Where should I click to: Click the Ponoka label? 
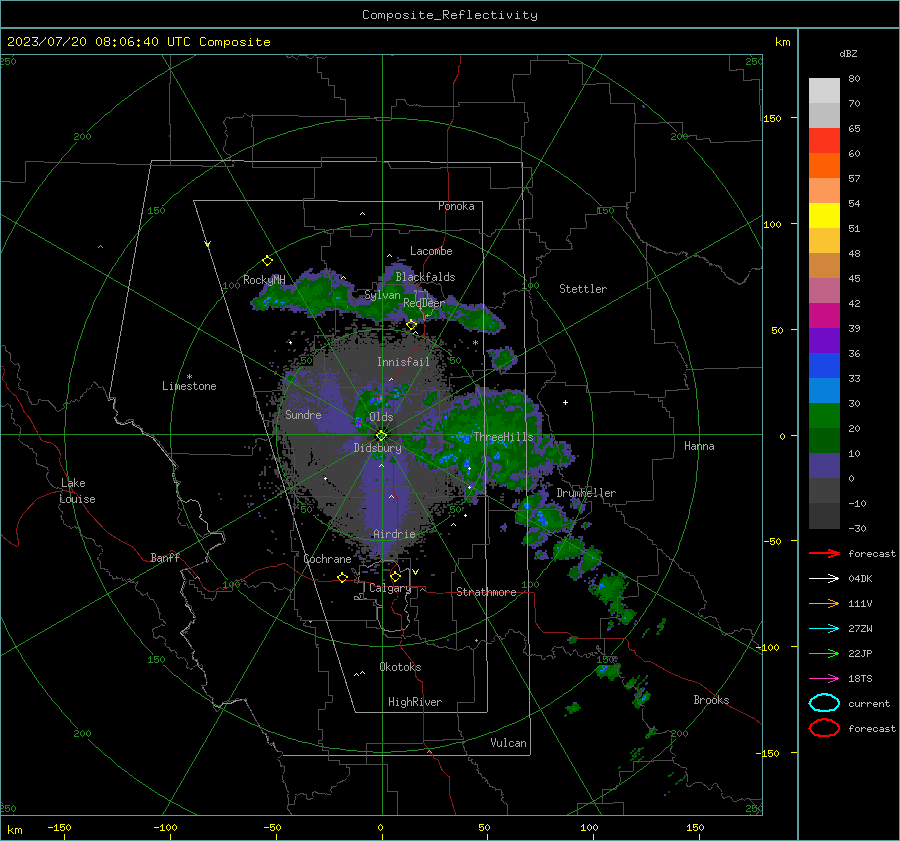[456, 206]
